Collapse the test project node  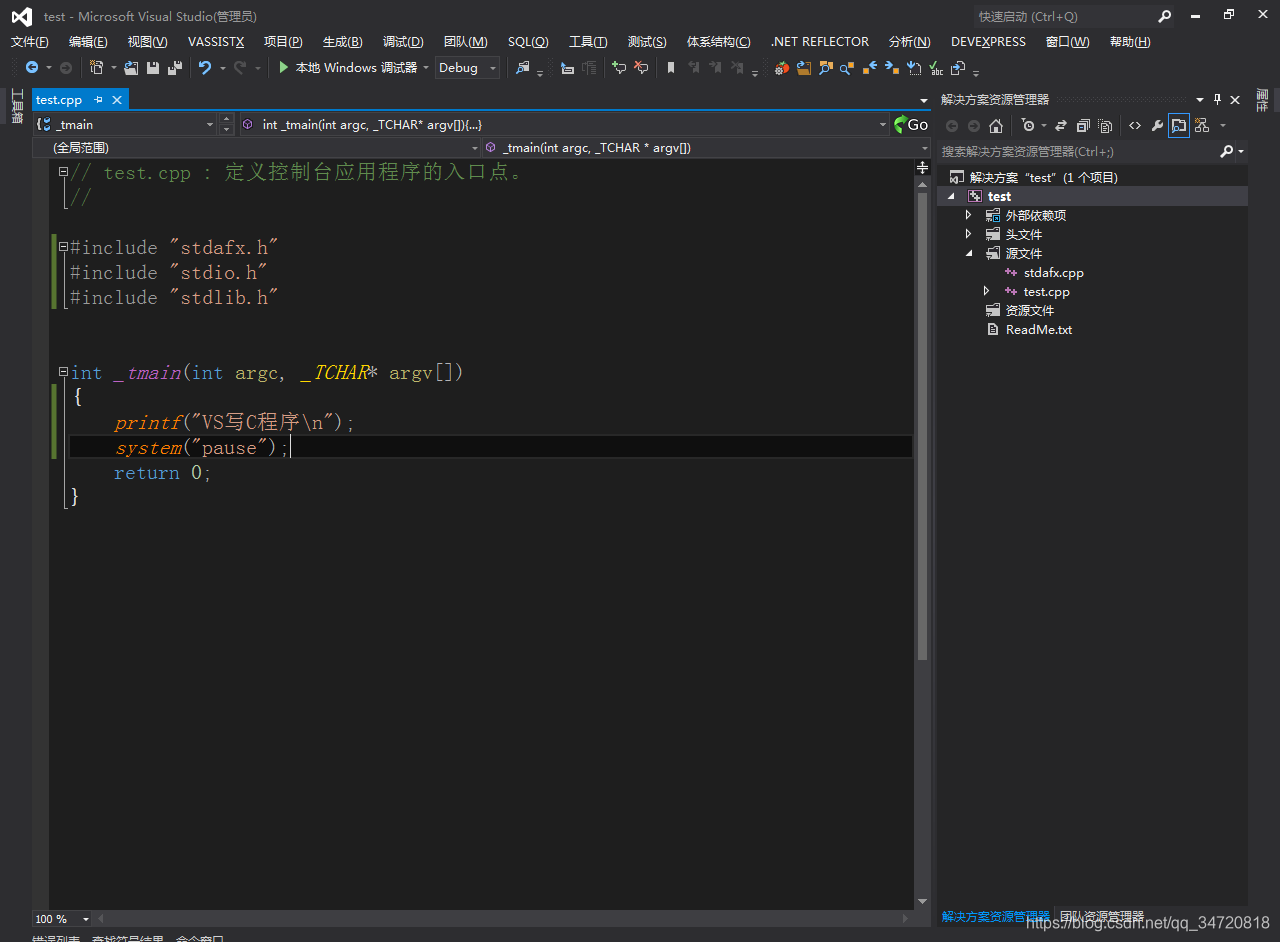(950, 196)
